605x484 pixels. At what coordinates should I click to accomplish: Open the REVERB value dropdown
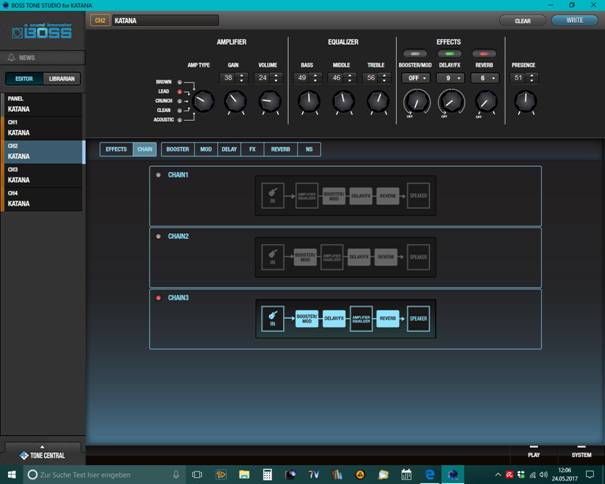click(x=485, y=78)
